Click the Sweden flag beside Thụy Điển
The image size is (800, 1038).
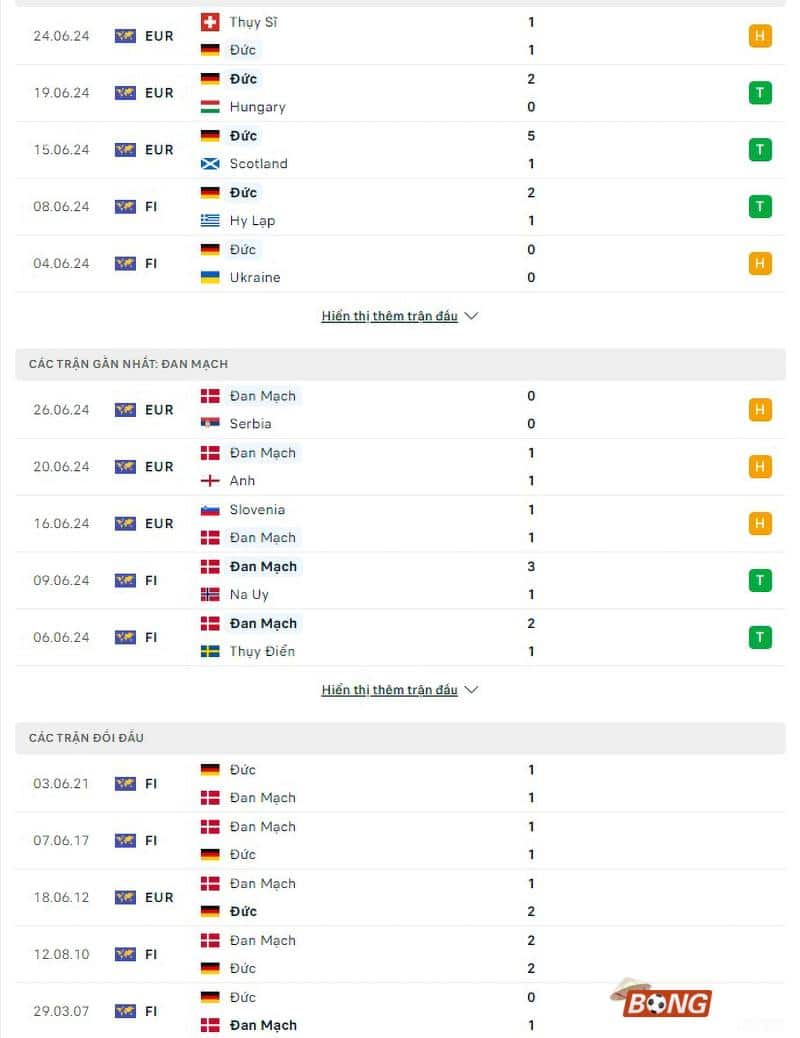210,652
